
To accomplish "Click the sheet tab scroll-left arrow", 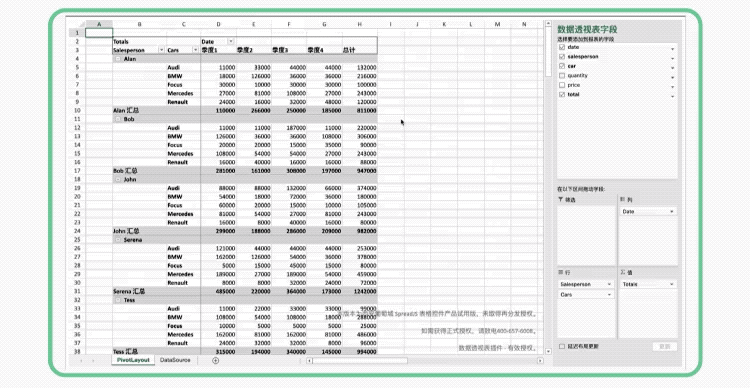I will click(81, 361).
